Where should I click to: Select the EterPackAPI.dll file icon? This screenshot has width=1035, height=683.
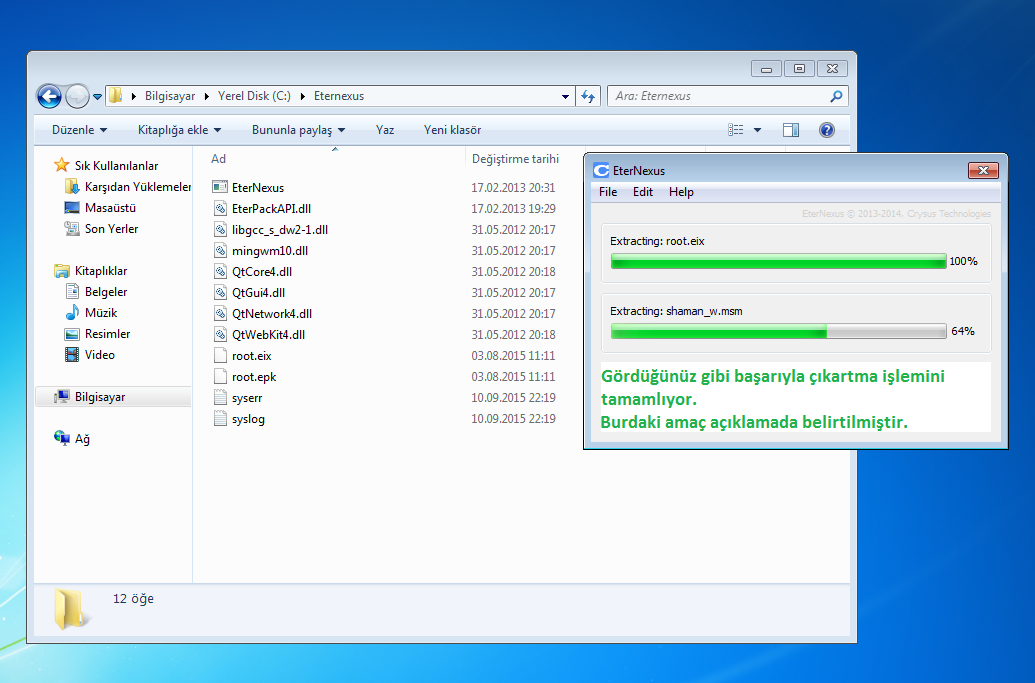tap(220, 209)
